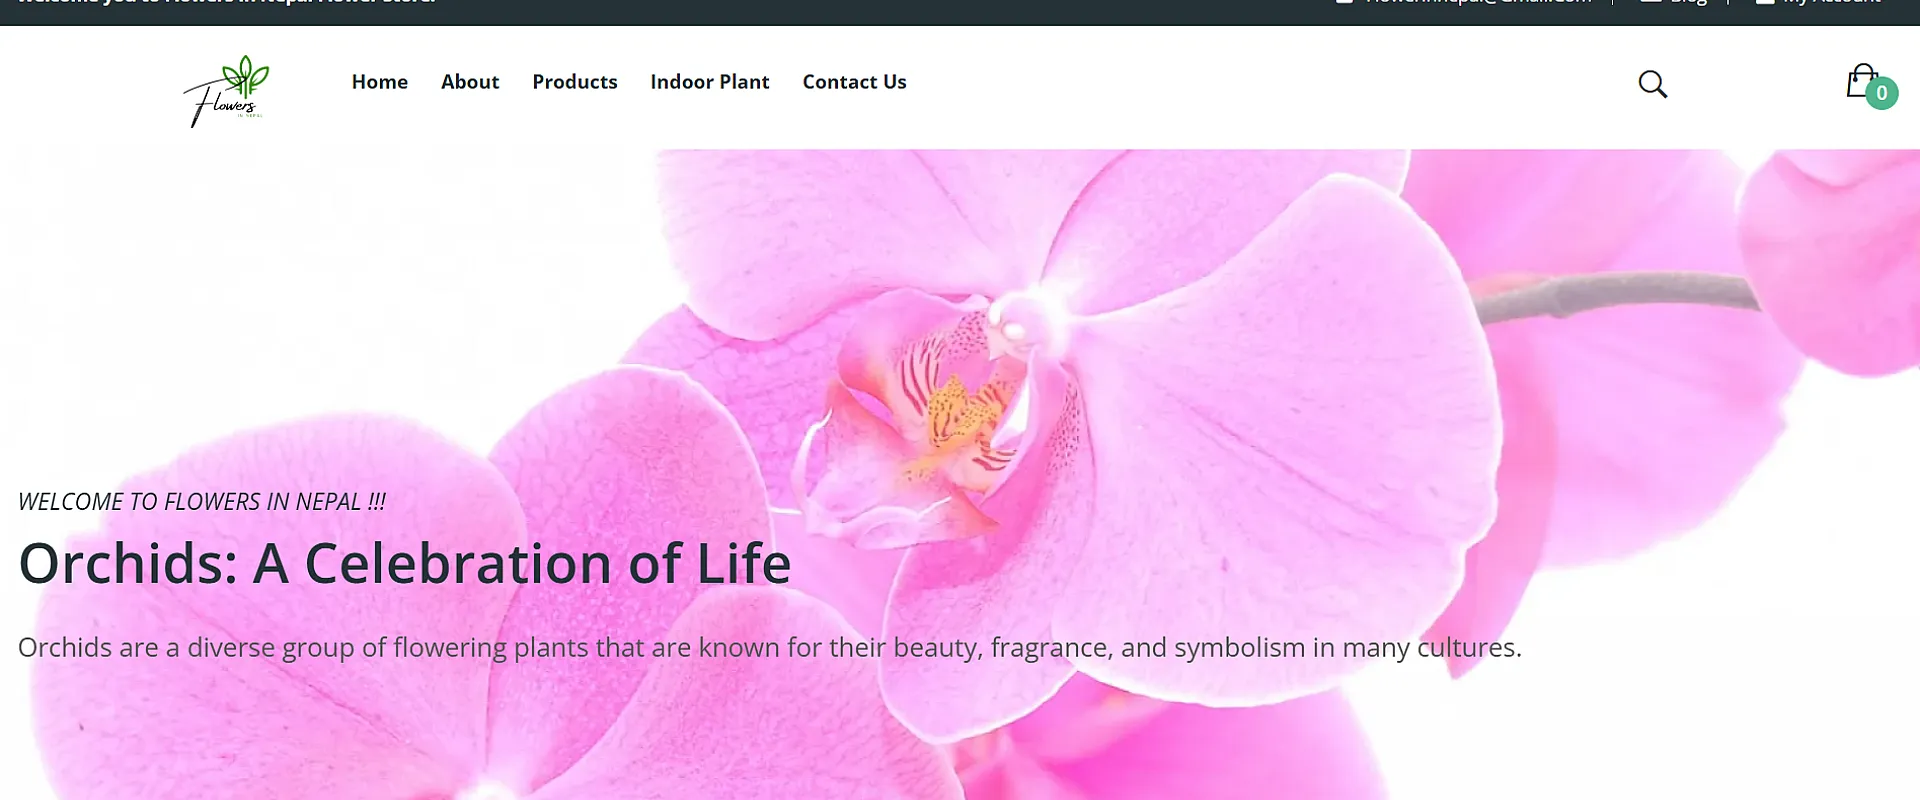Click the 'WELCOME TO FLOWERS IN NEPAL' tagline
This screenshot has height=800, width=1920.
click(202, 502)
